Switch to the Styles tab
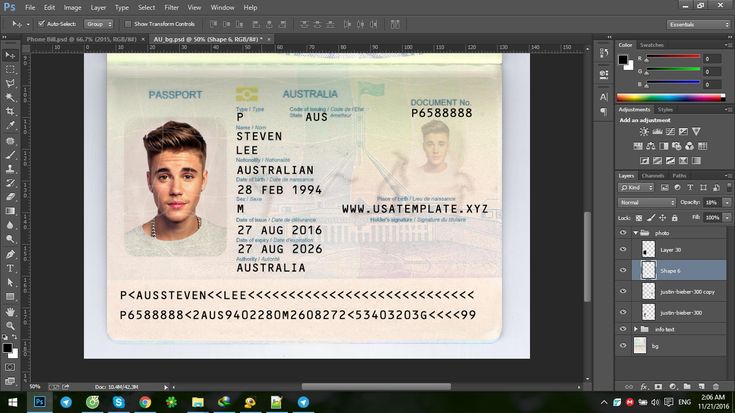Image resolution: width=735 pixels, height=413 pixels. click(x=665, y=110)
